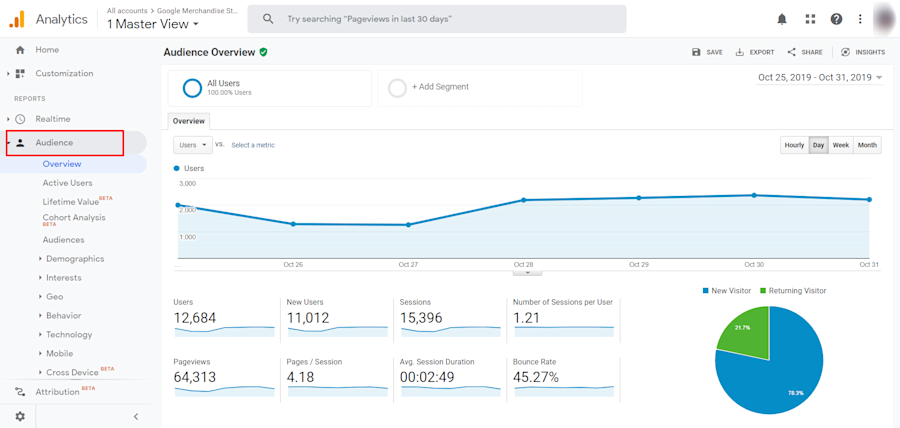The image size is (900, 428).
Task: Switch chart granularity to Month
Action: point(867,145)
